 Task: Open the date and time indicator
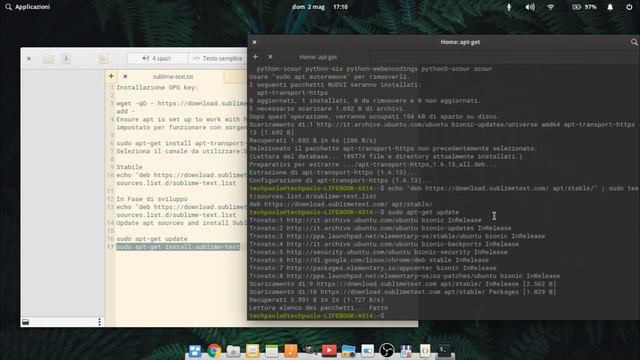pyautogui.click(x=320, y=7)
